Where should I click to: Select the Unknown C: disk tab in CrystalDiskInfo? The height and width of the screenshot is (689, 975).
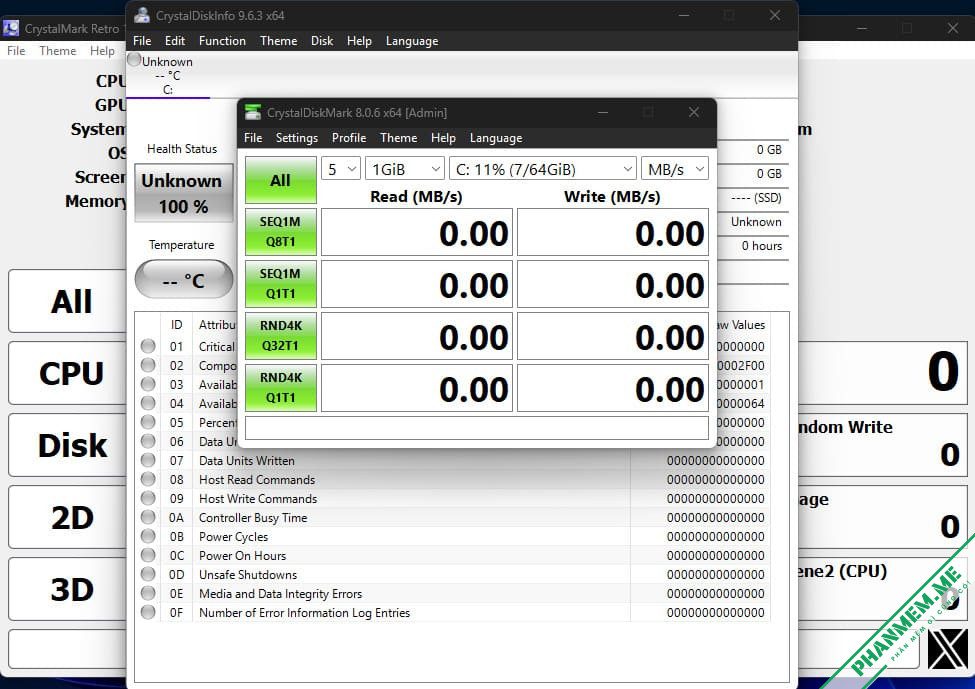coord(168,75)
